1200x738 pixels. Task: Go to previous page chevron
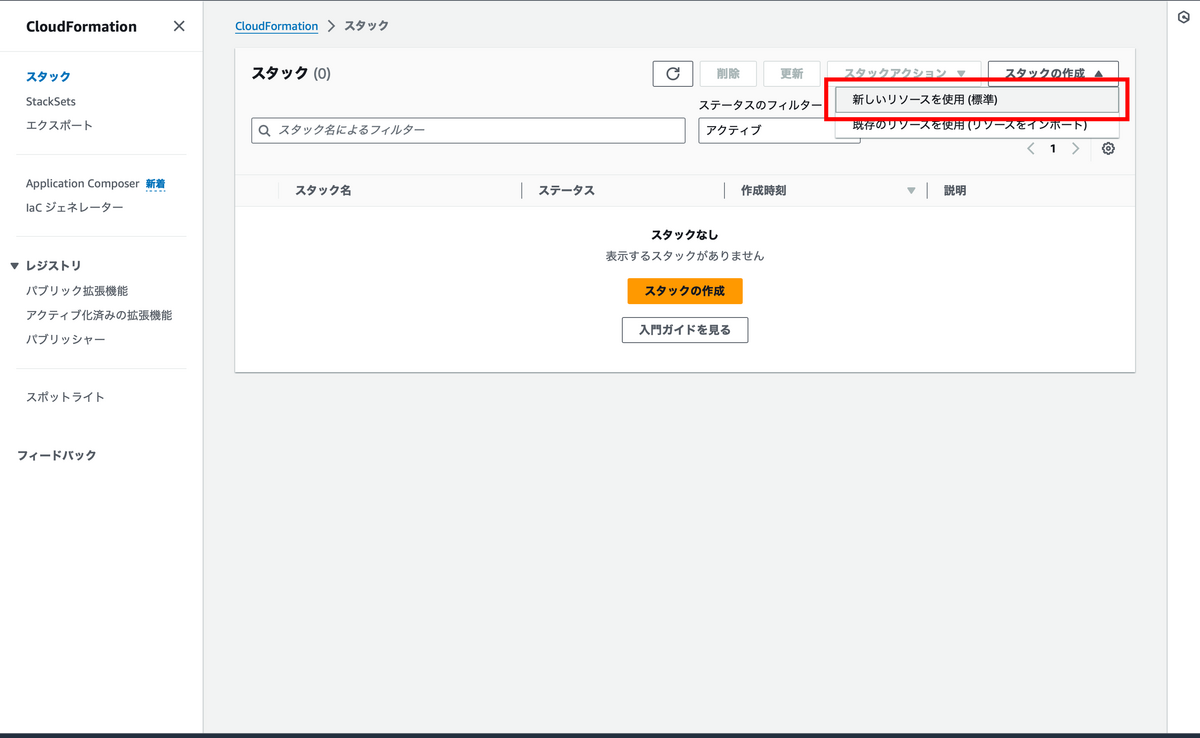(1031, 148)
